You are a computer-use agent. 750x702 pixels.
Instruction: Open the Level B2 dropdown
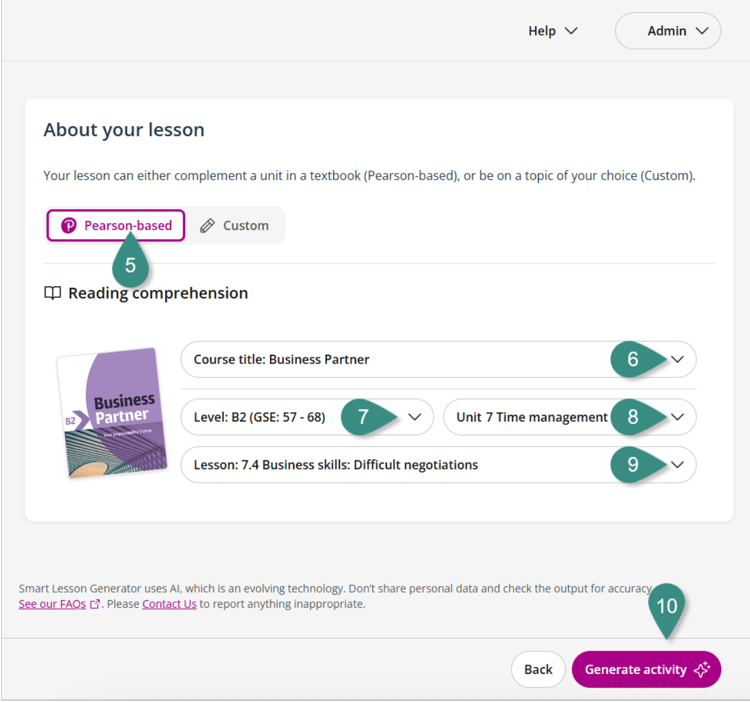tap(307, 417)
